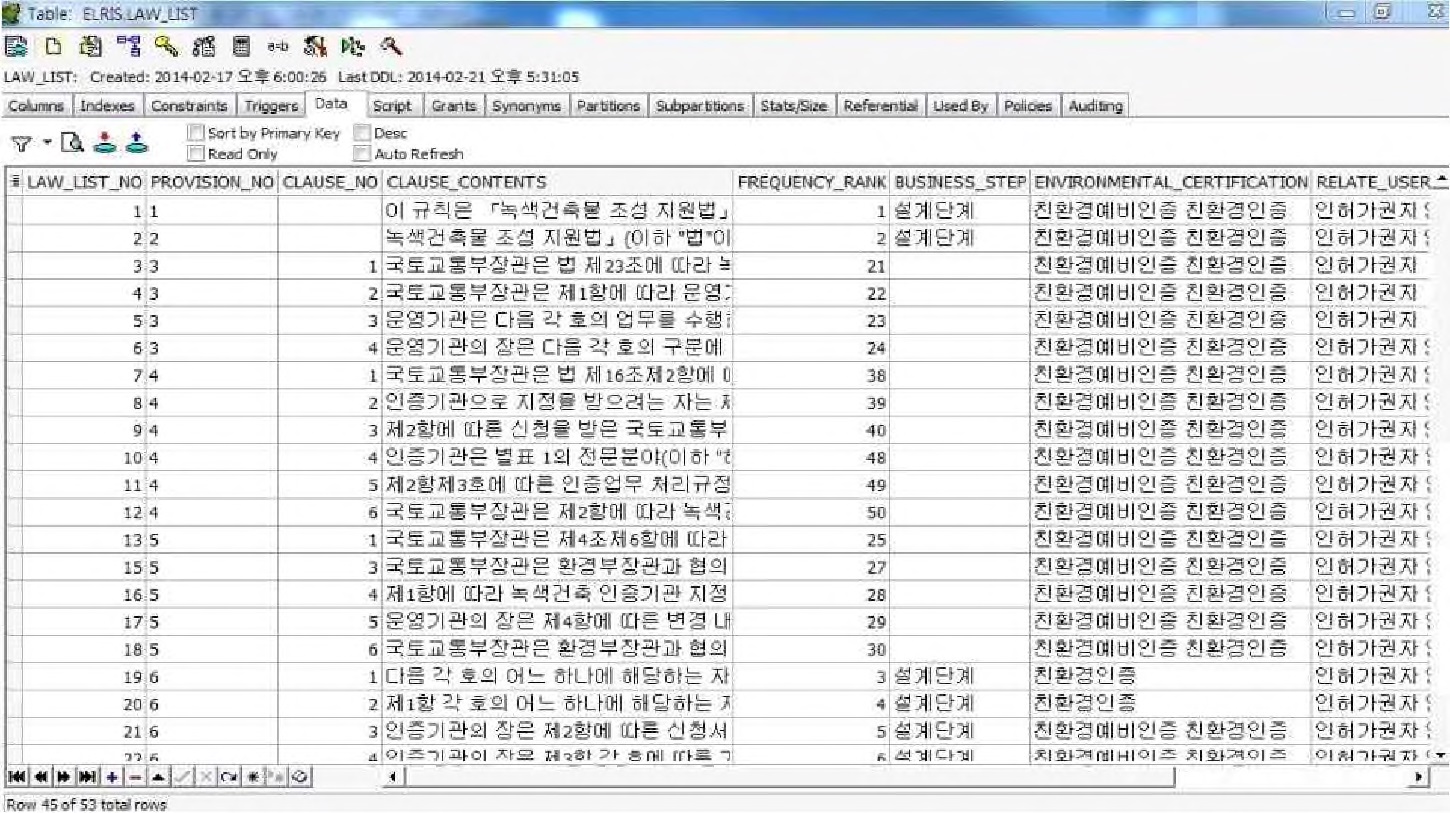Click the page with magnifier icon above grid
Image resolution: width=1450 pixels, height=813 pixels.
70,144
